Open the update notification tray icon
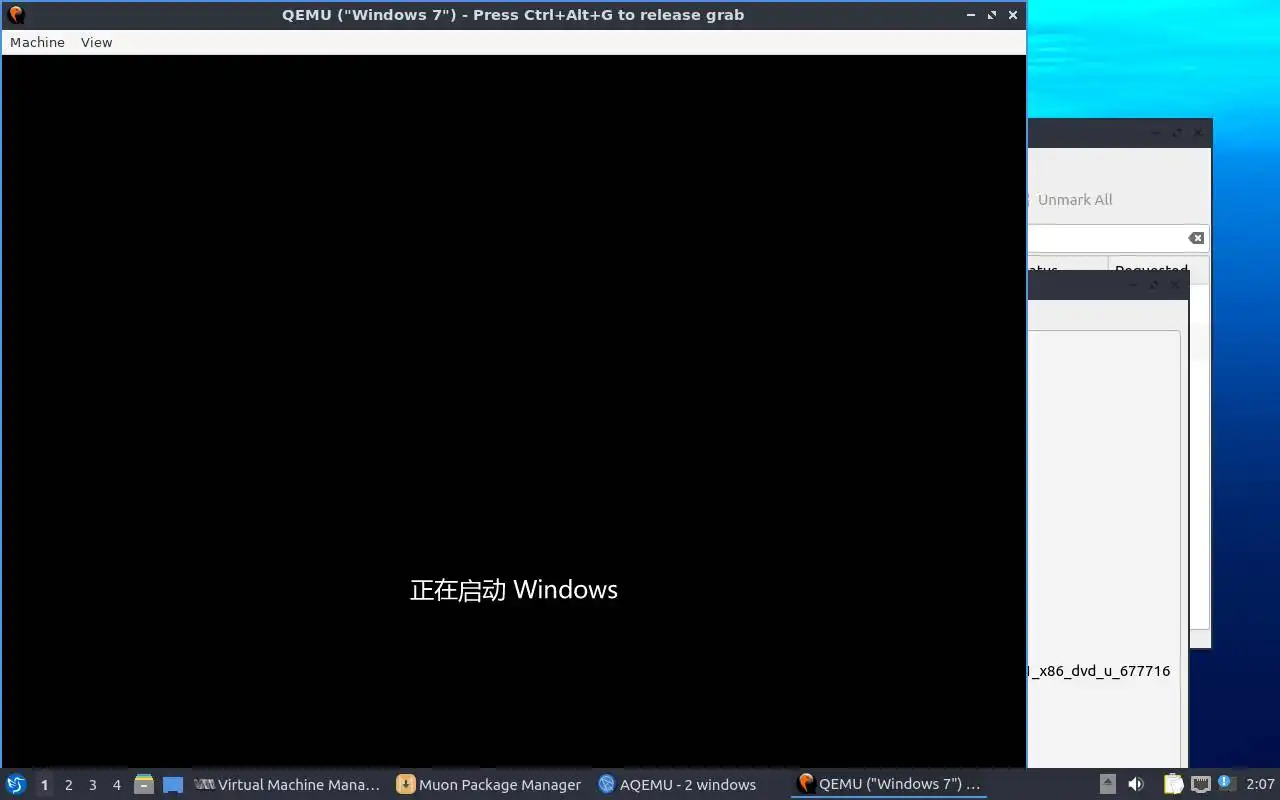 point(1227,783)
